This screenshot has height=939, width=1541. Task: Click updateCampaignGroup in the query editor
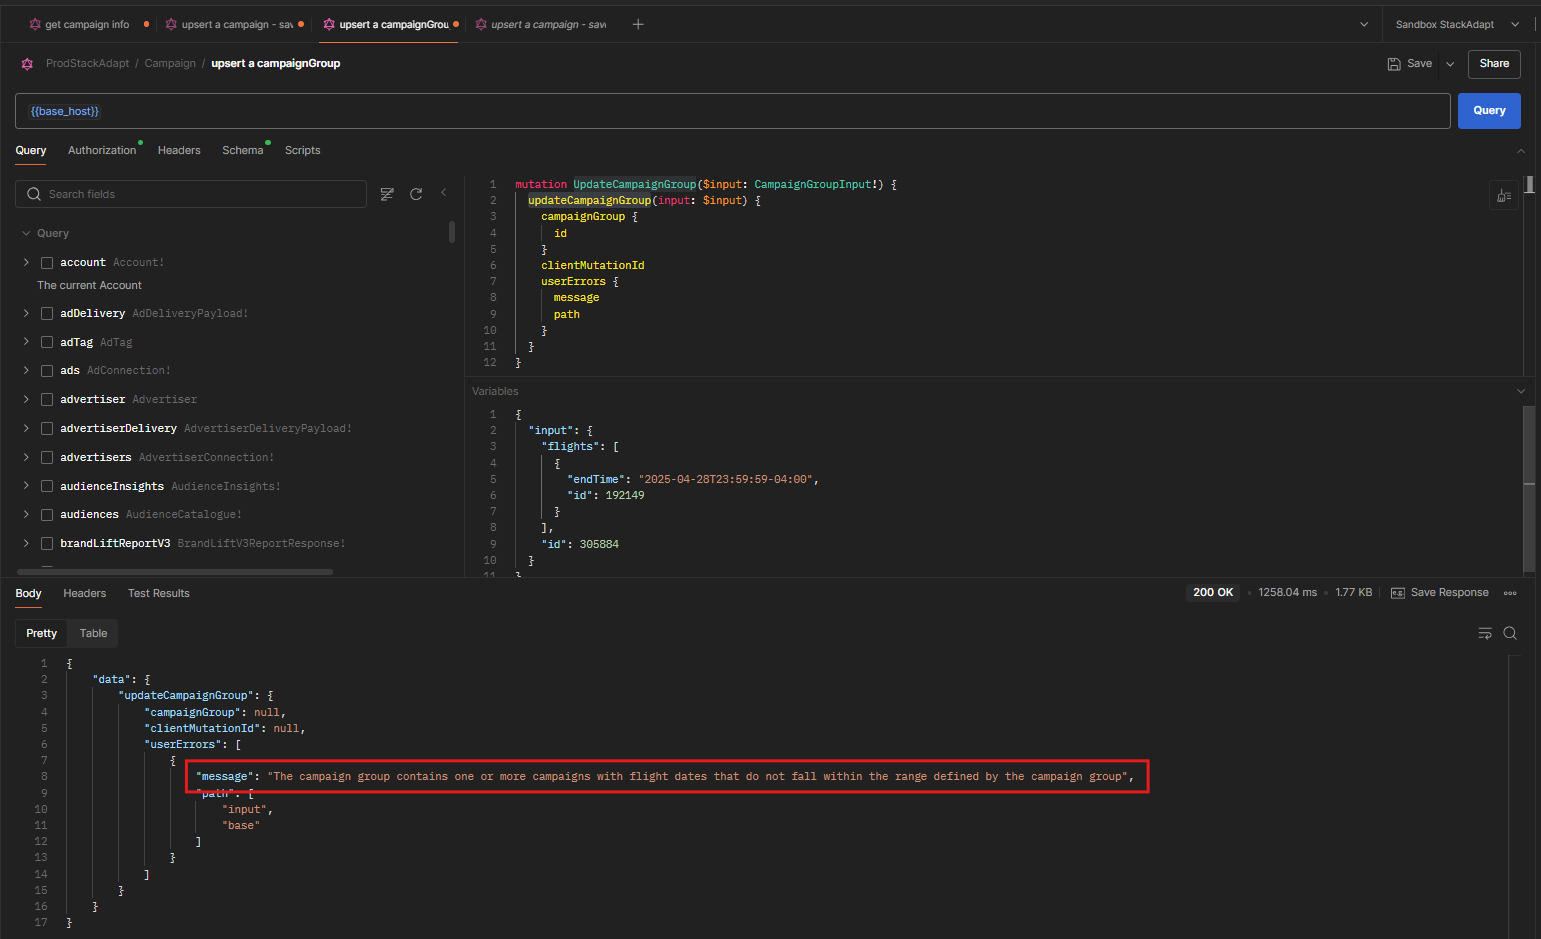[589, 201]
